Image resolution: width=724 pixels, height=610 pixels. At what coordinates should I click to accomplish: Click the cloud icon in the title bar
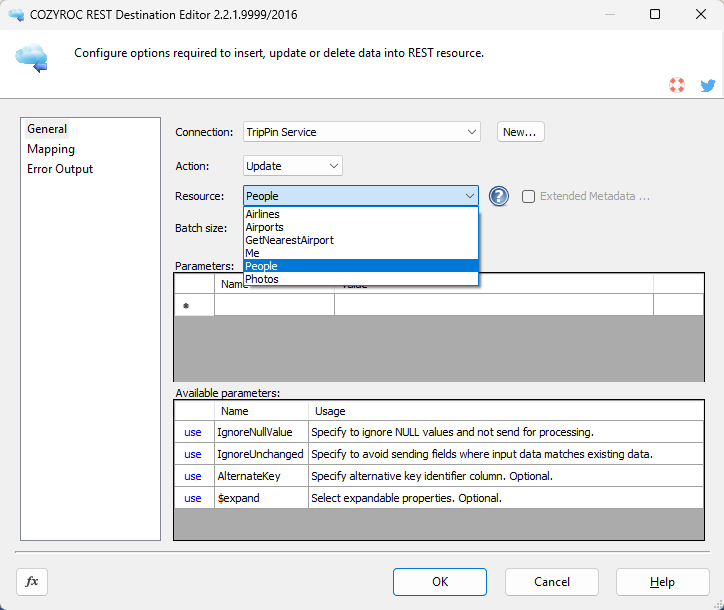[x=16, y=15]
